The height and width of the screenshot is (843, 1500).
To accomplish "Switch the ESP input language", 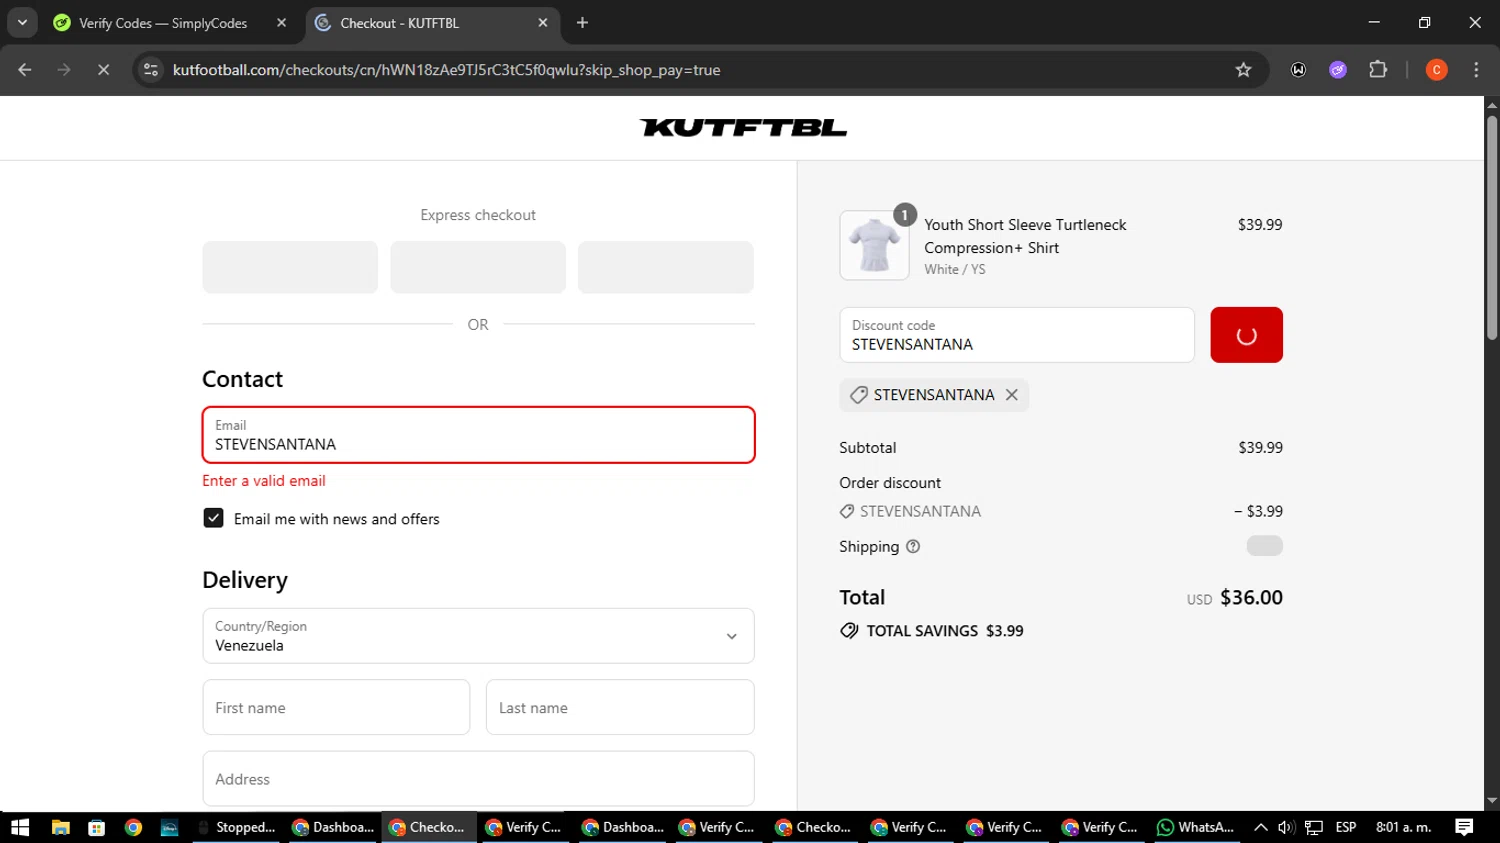I will tap(1346, 827).
